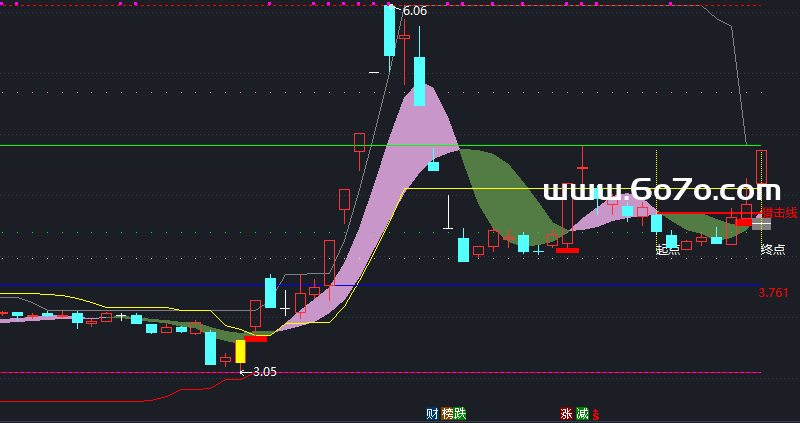The width and height of the screenshot is (800, 423).
Task: Click the red 3.761 price value
Action: pos(773,293)
